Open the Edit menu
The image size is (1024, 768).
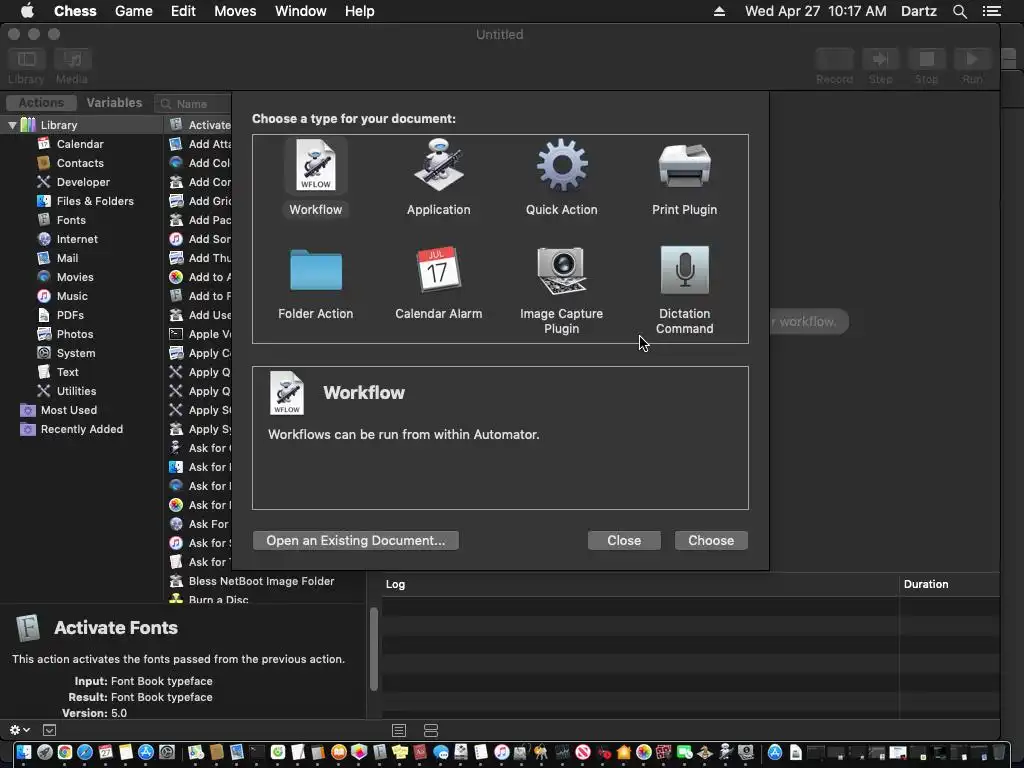coord(183,11)
